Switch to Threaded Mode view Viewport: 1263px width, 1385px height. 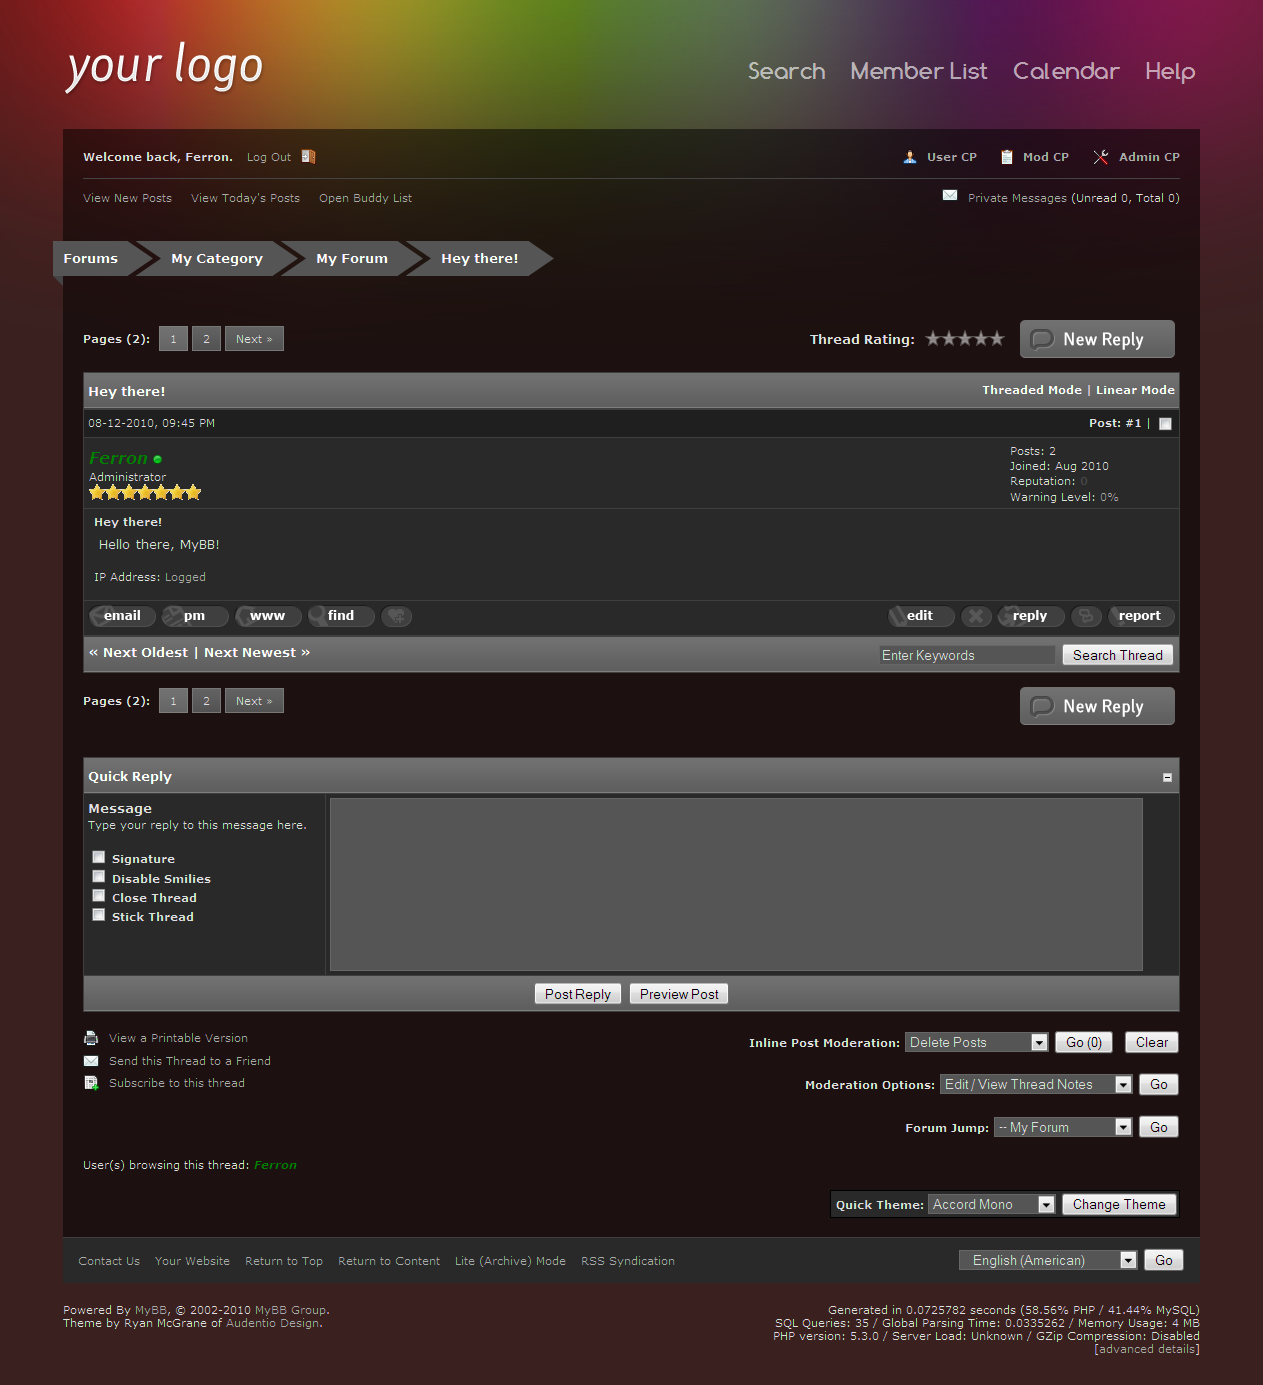coord(1031,390)
